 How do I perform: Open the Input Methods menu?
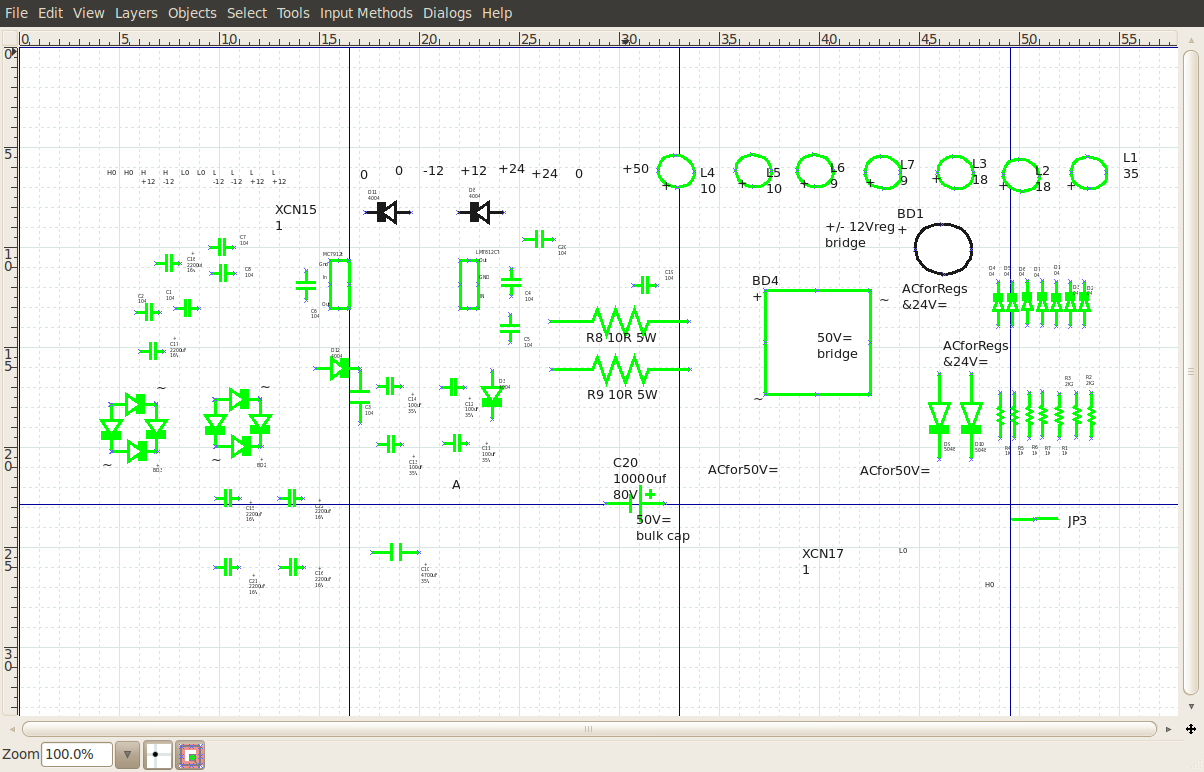pos(366,13)
